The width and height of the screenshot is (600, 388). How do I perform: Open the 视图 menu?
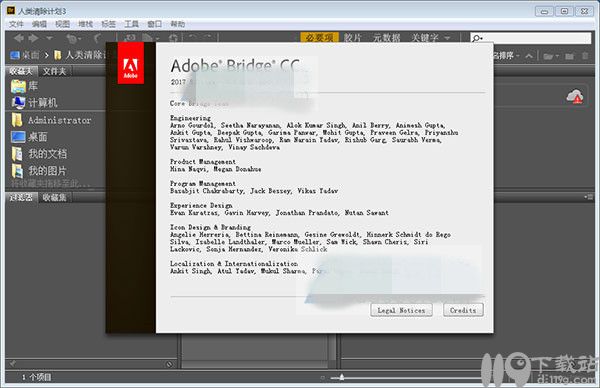point(62,24)
